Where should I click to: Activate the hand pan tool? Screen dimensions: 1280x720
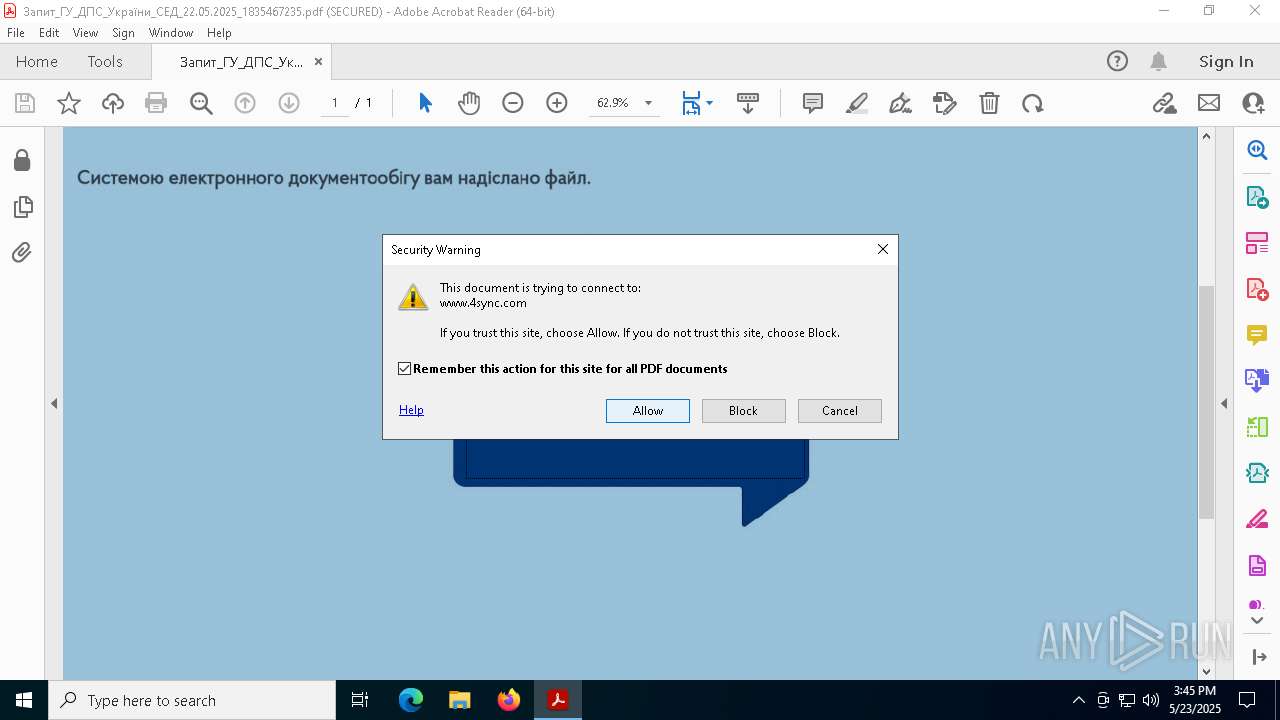tap(469, 103)
